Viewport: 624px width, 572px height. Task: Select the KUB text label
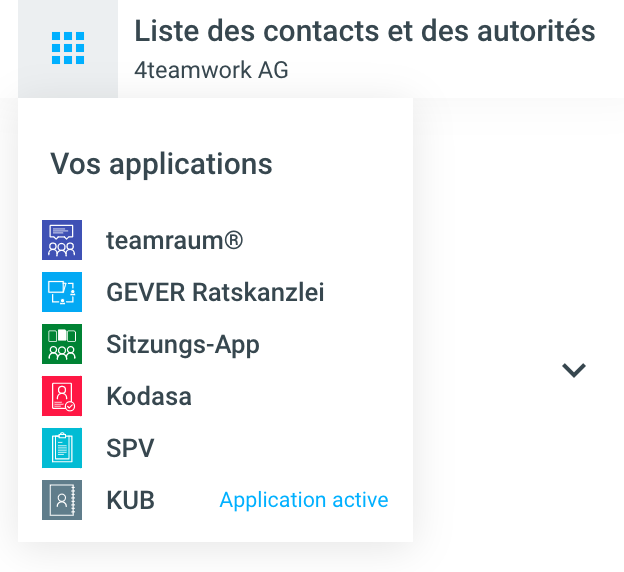[x=130, y=500]
